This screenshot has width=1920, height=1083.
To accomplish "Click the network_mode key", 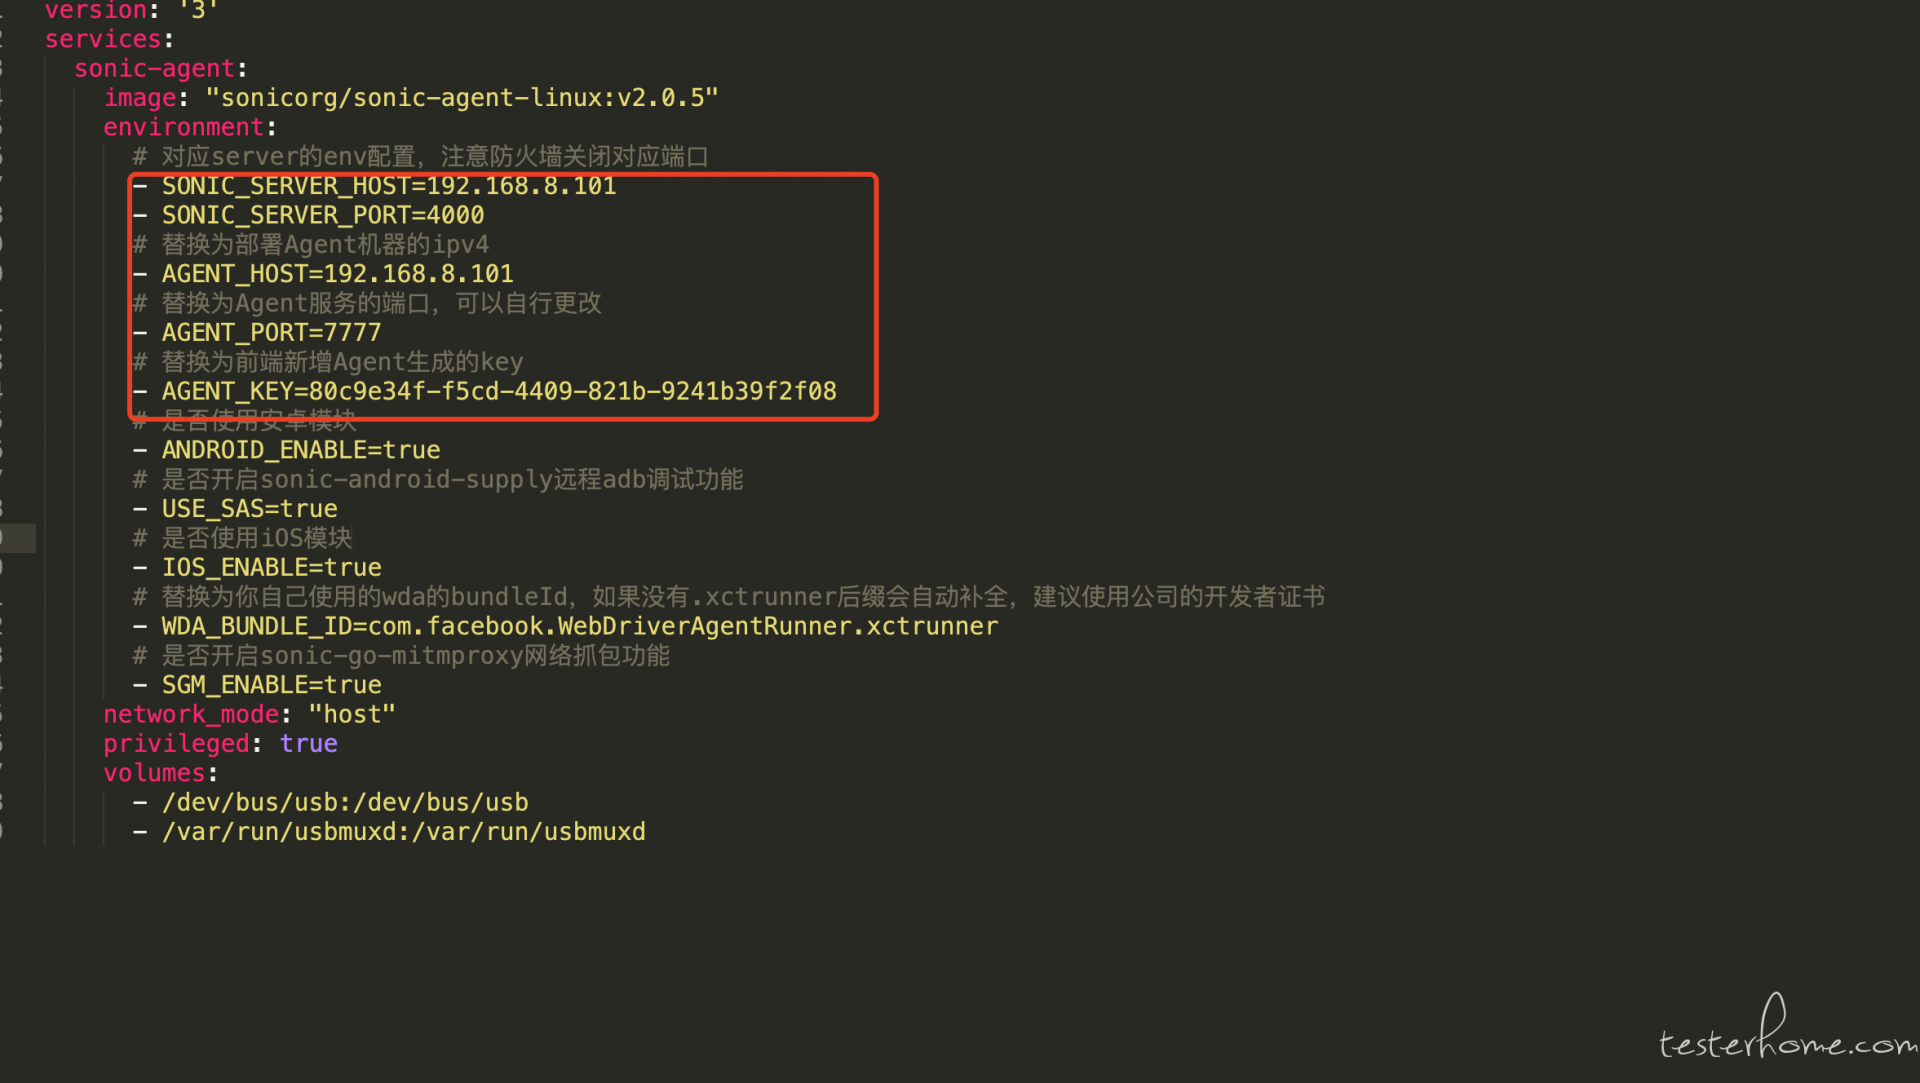I will 191,715.
